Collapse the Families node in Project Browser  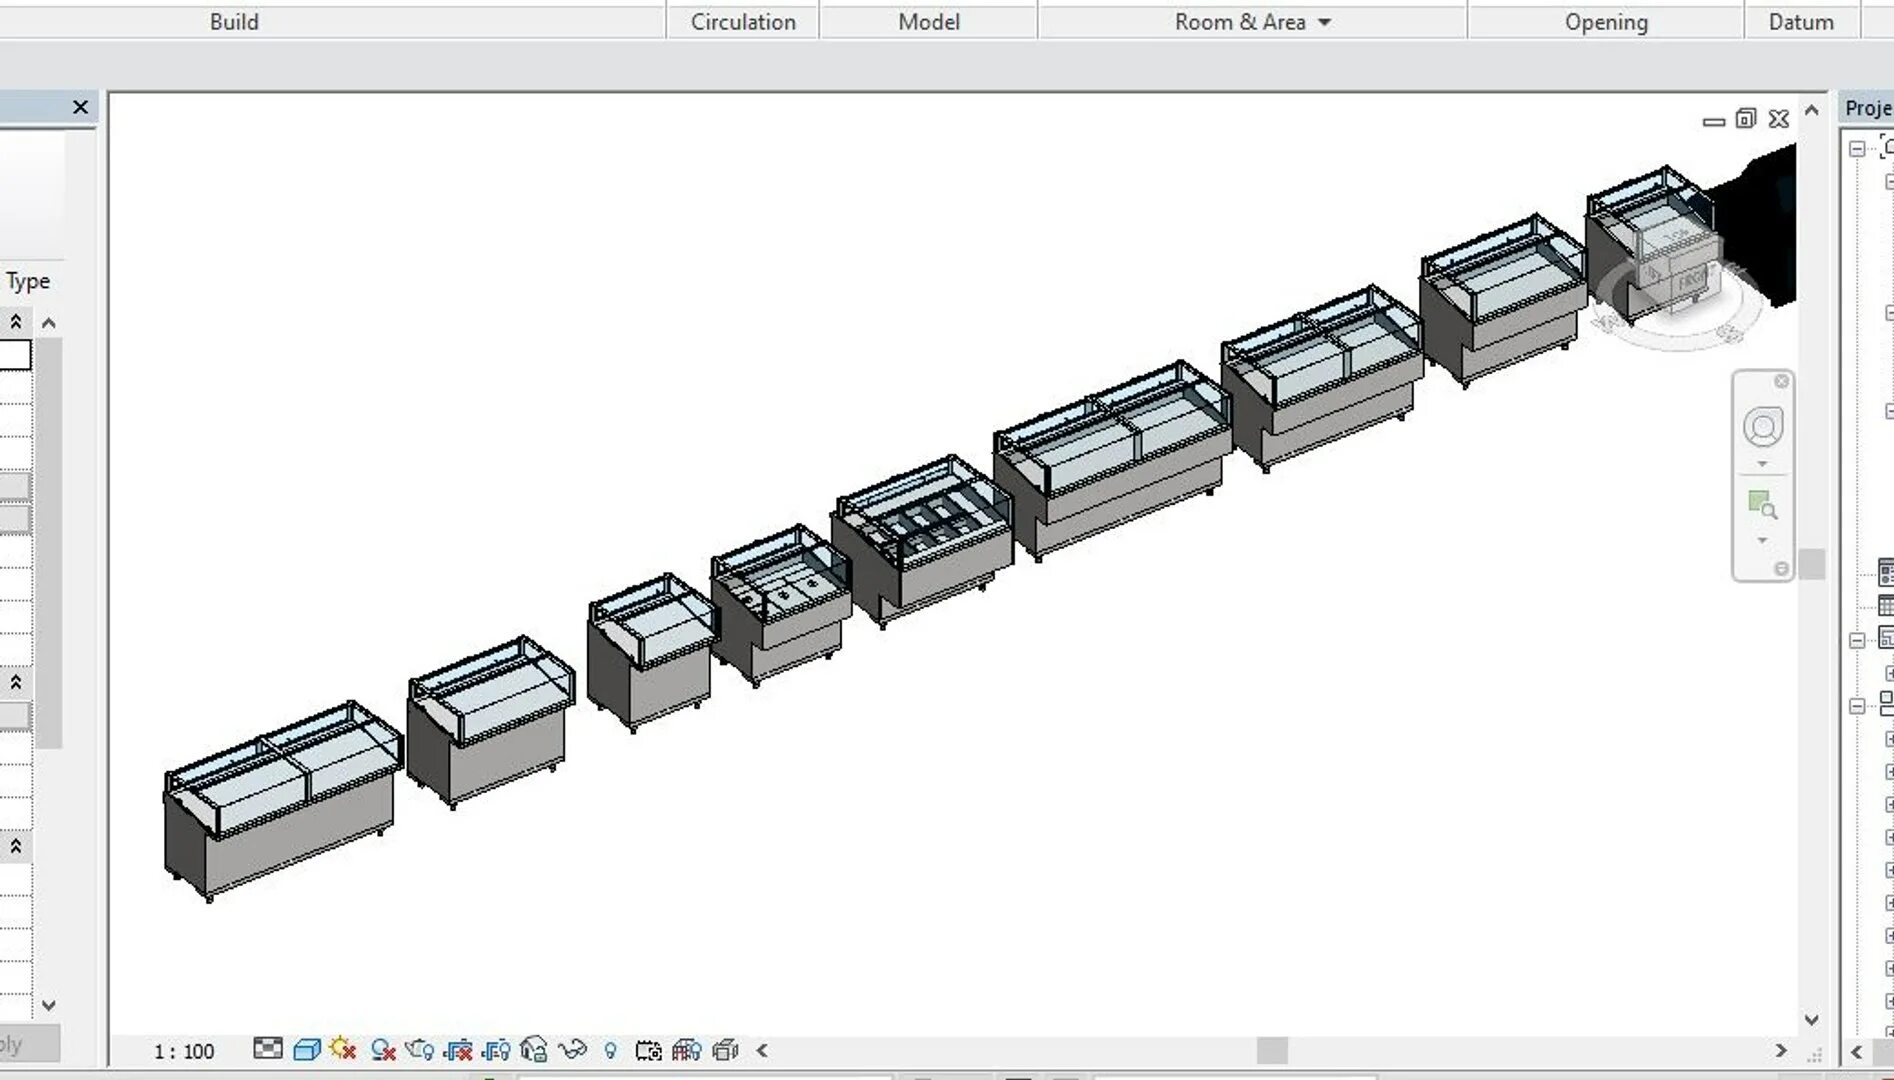[1857, 706]
